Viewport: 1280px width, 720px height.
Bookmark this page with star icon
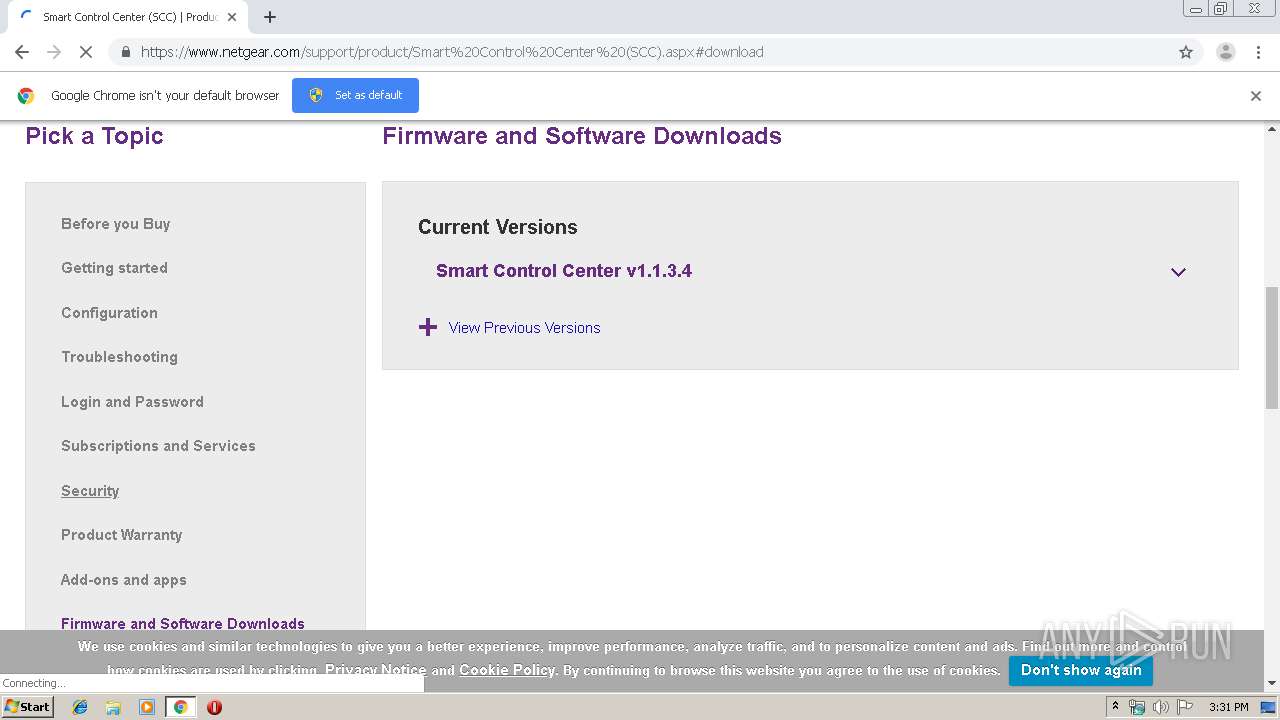[x=1186, y=52]
